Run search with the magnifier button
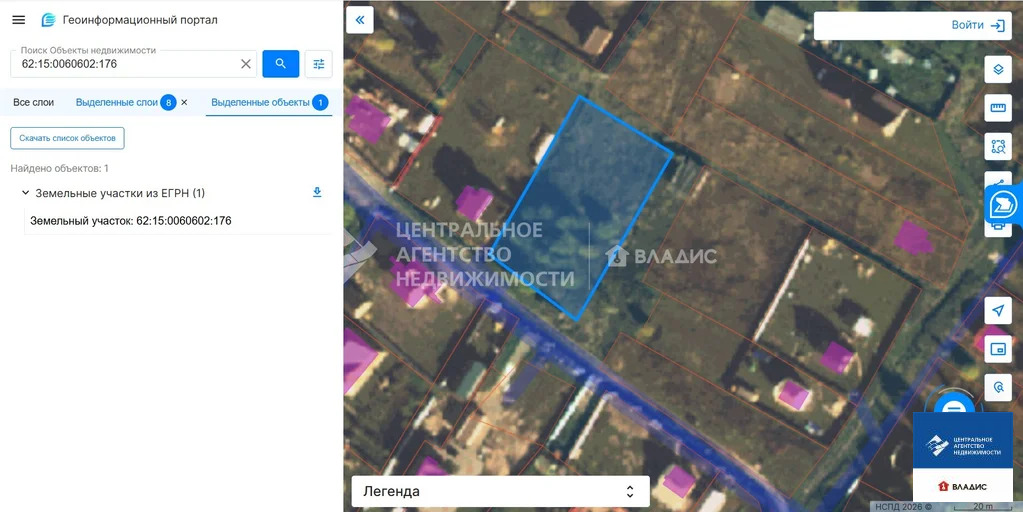Screen dimensions: 1023x512 coord(281,64)
